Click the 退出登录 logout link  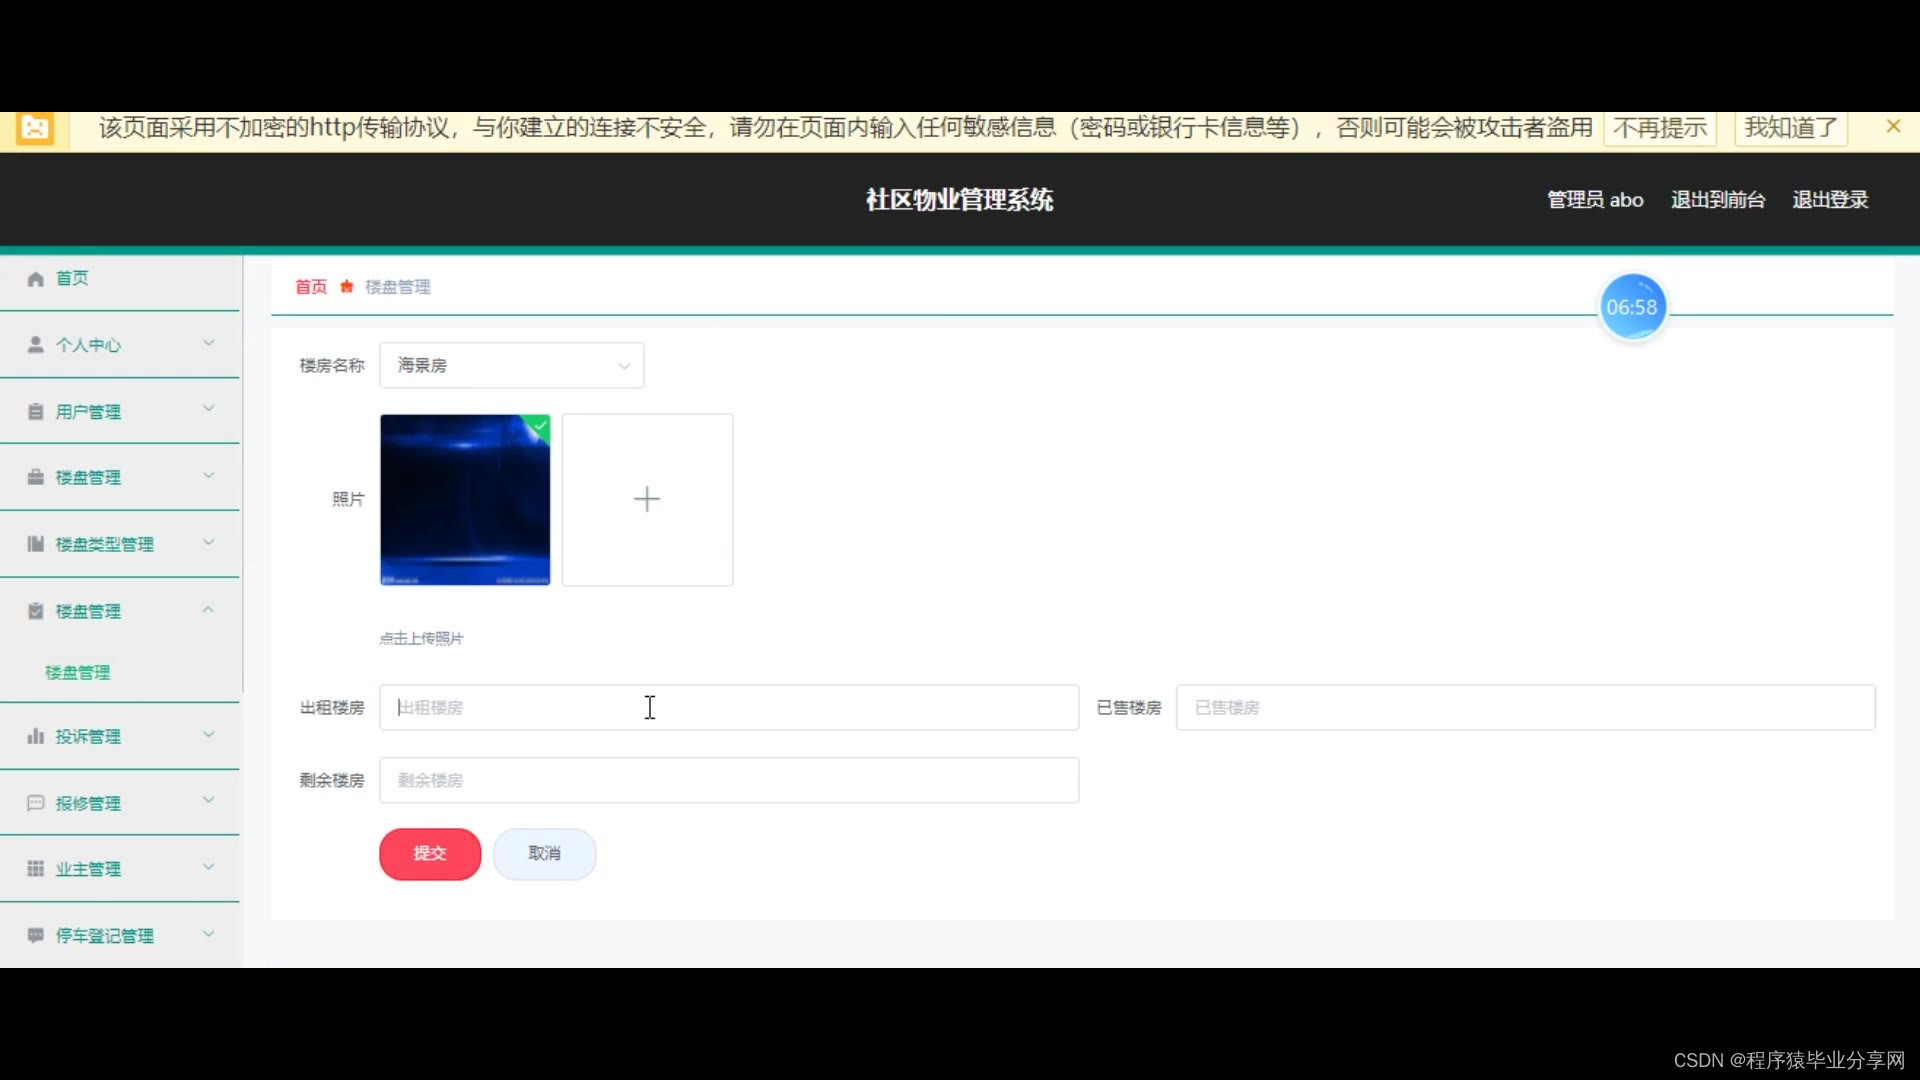[x=1829, y=200]
